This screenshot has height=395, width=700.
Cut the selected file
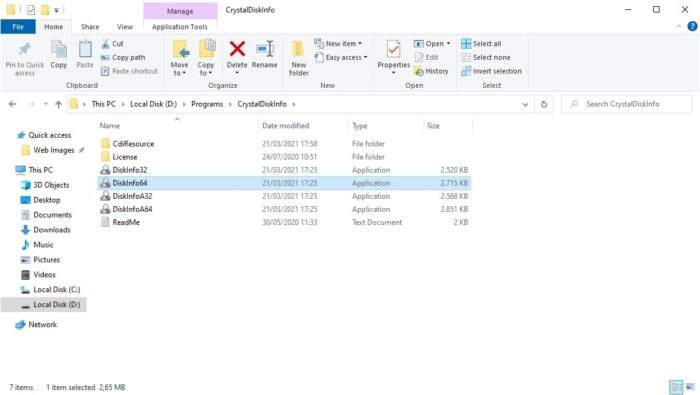(x=112, y=44)
